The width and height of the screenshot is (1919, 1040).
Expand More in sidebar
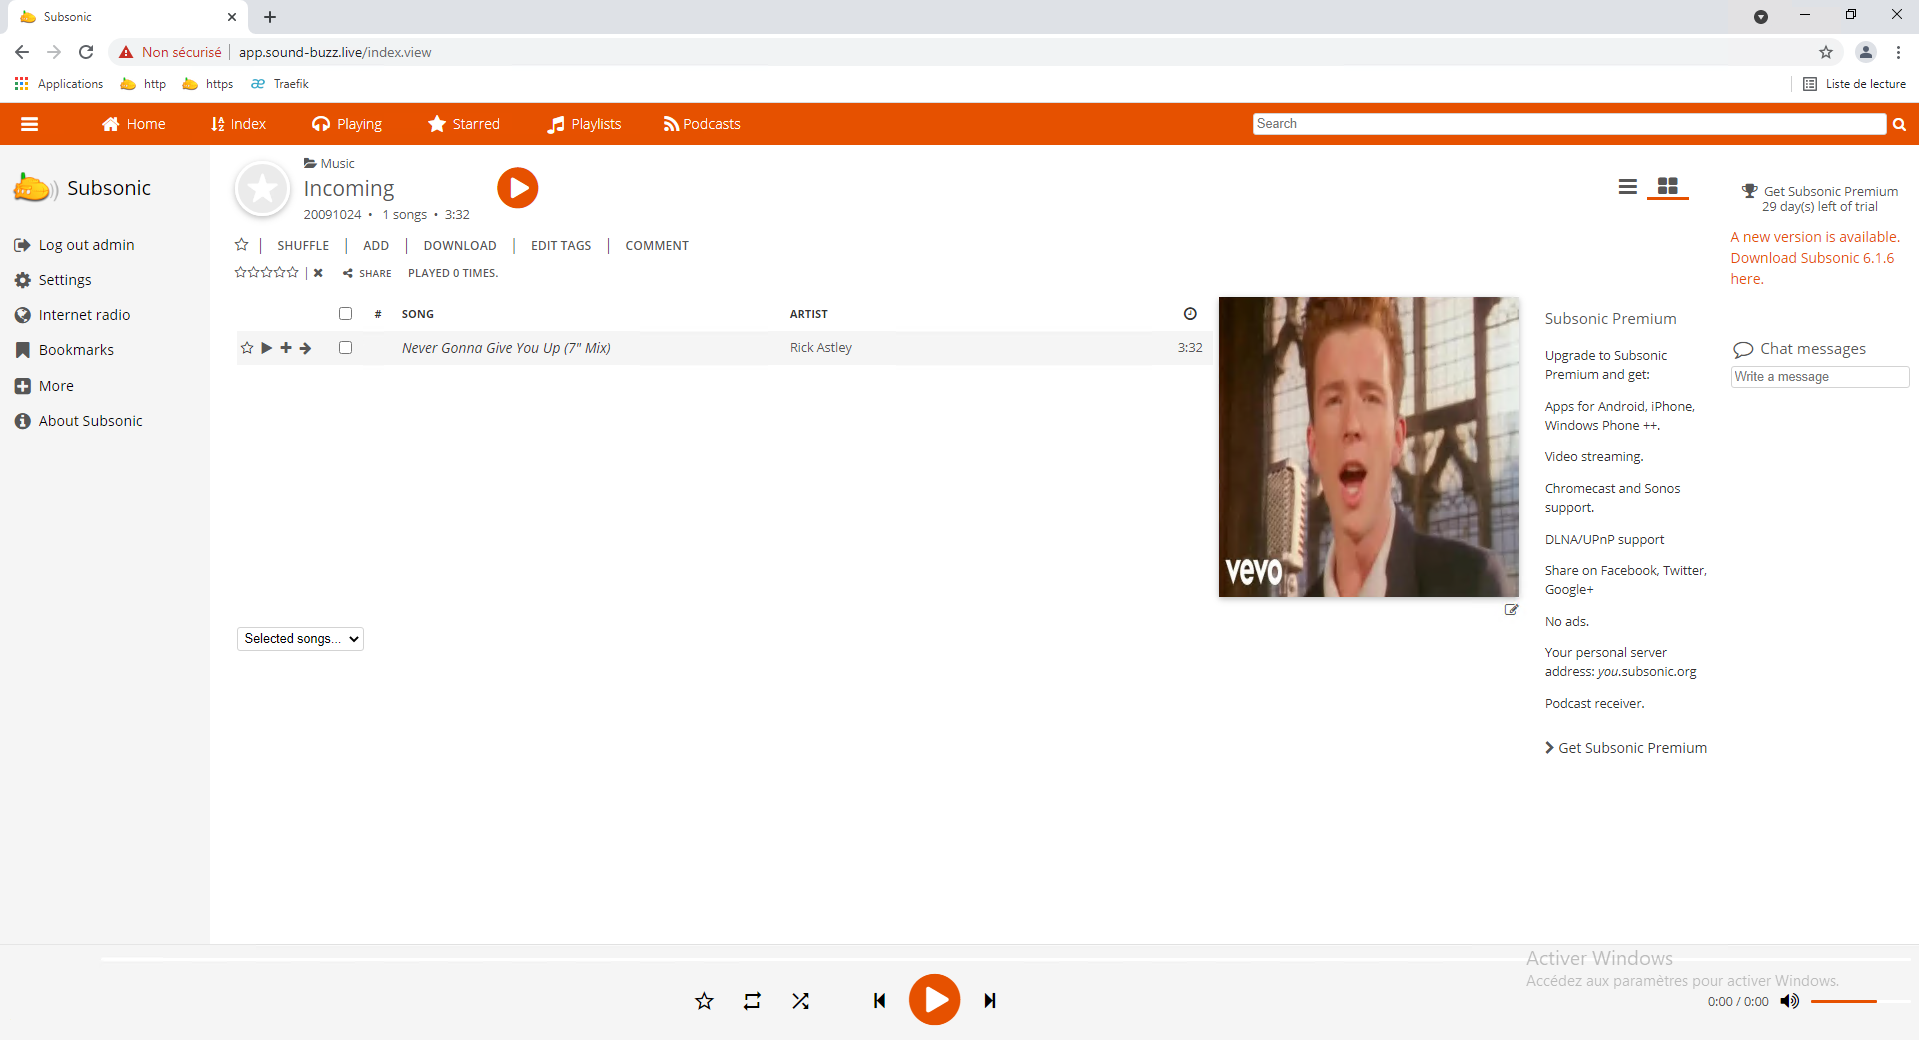(x=44, y=386)
